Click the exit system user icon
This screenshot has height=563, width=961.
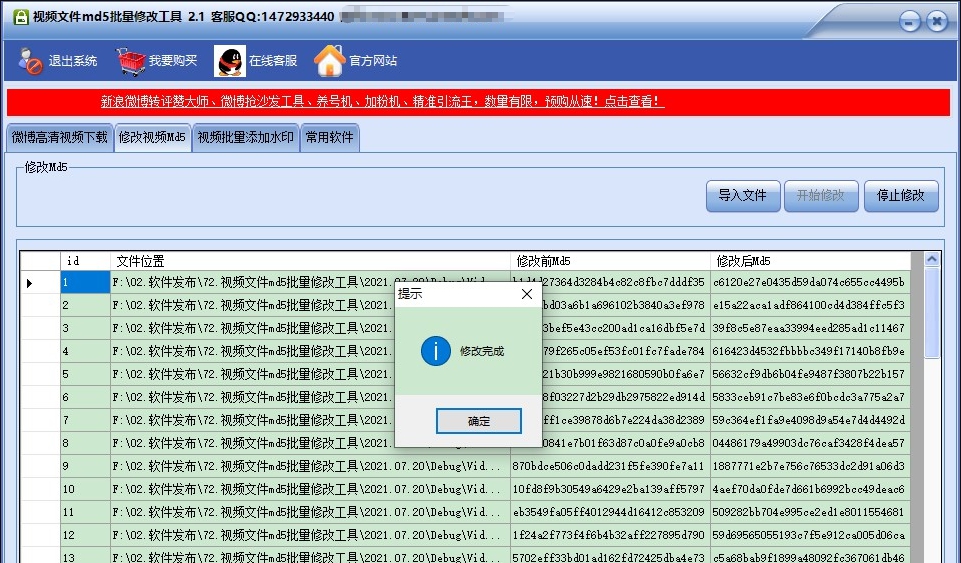click(x=29, y=61)
